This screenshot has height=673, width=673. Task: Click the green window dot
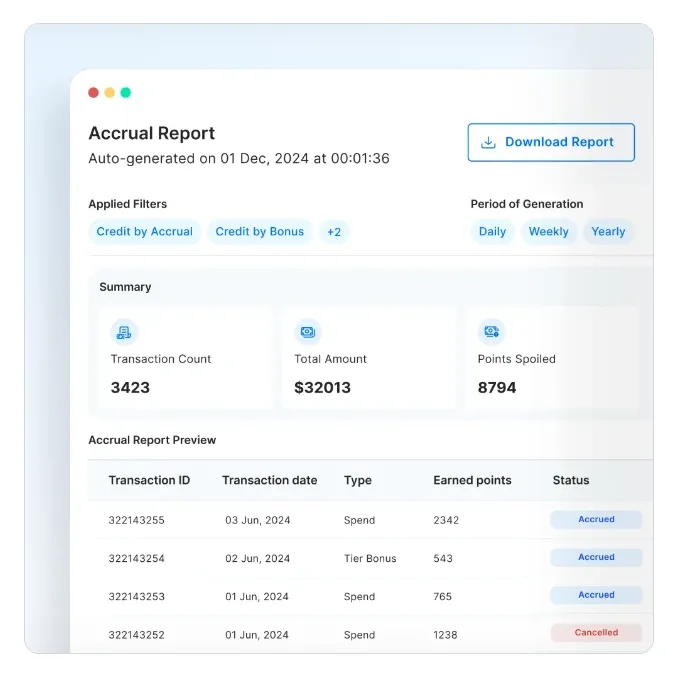(x=126, y=93)
